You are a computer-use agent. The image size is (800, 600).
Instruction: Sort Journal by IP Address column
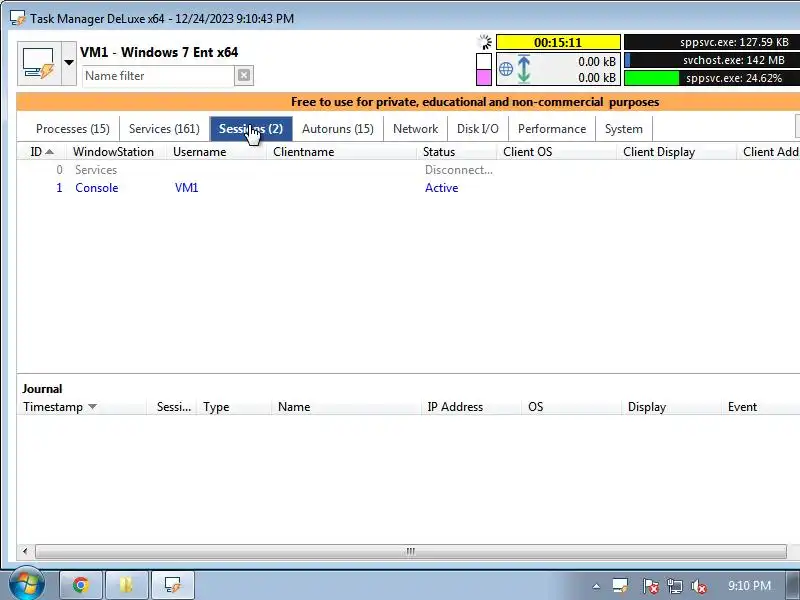(x=472, y=407)
